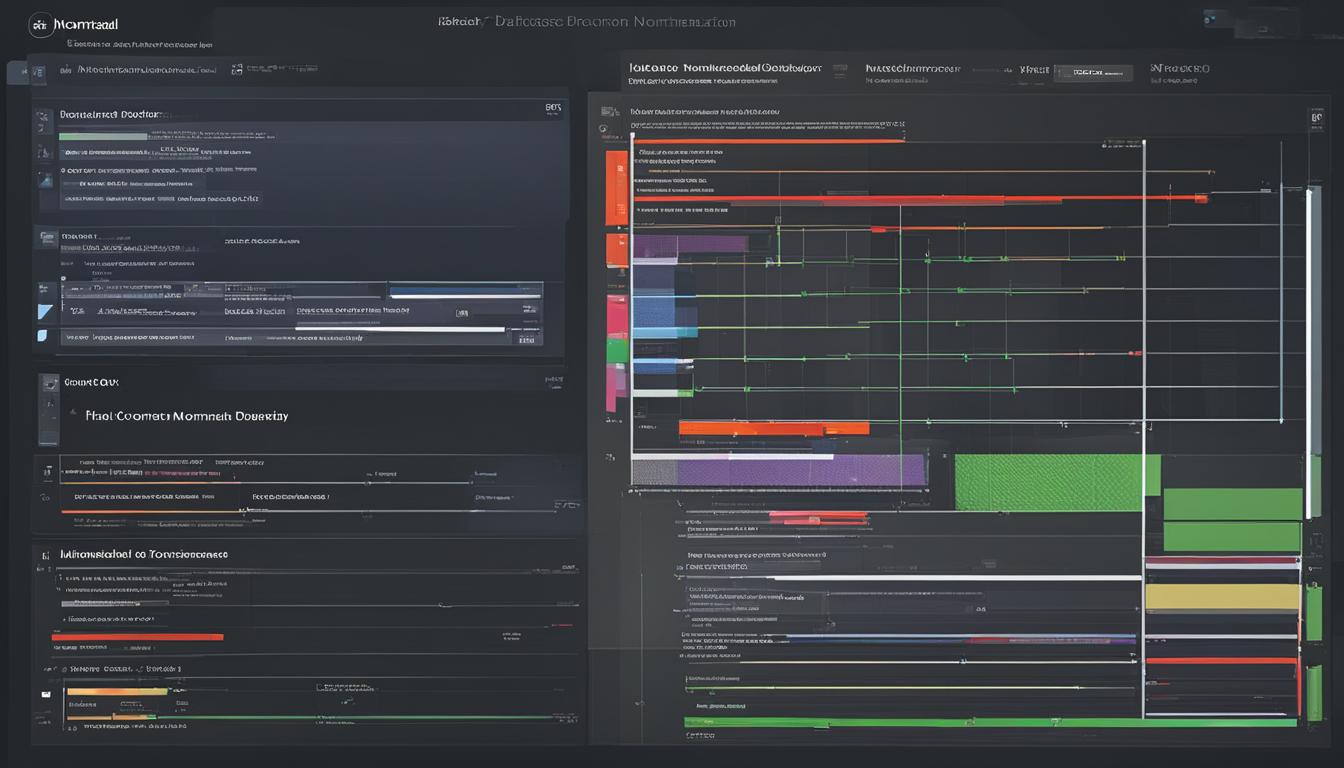The height and width of the screenshot is (768, 1344).
Task: Select the yellow-orange gradient bar in the lower-left panel
Action: coord(116,691)
